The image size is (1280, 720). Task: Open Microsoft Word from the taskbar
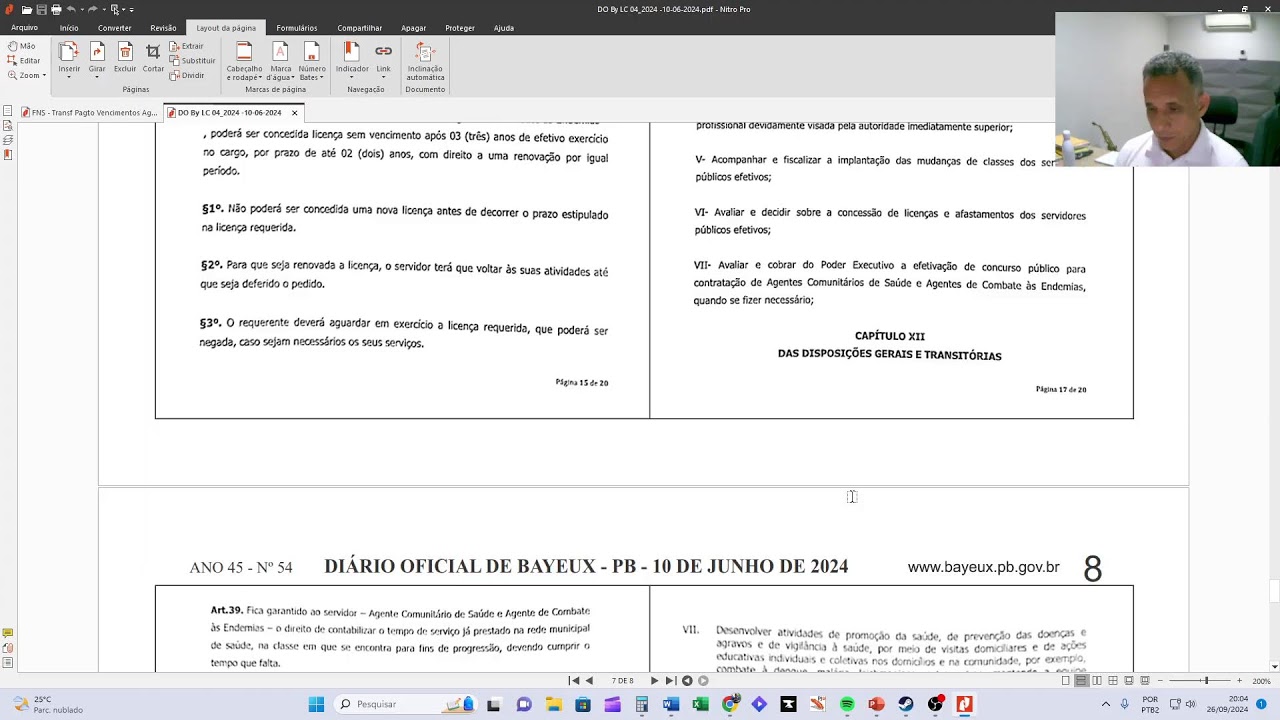coord(671,704)
